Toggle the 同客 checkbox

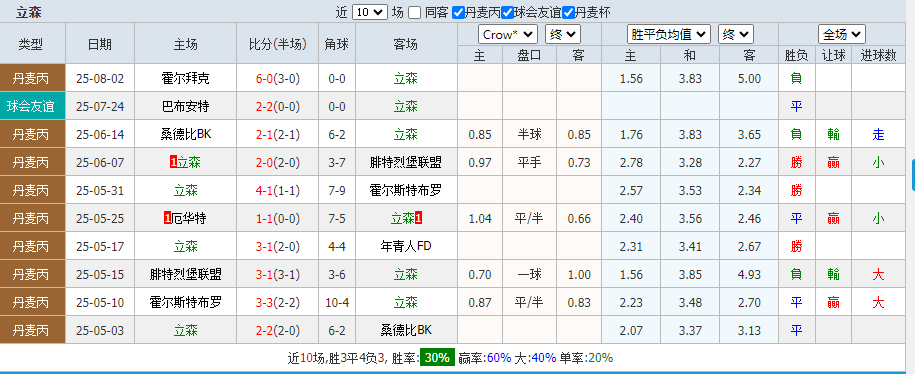coord(414,12)
